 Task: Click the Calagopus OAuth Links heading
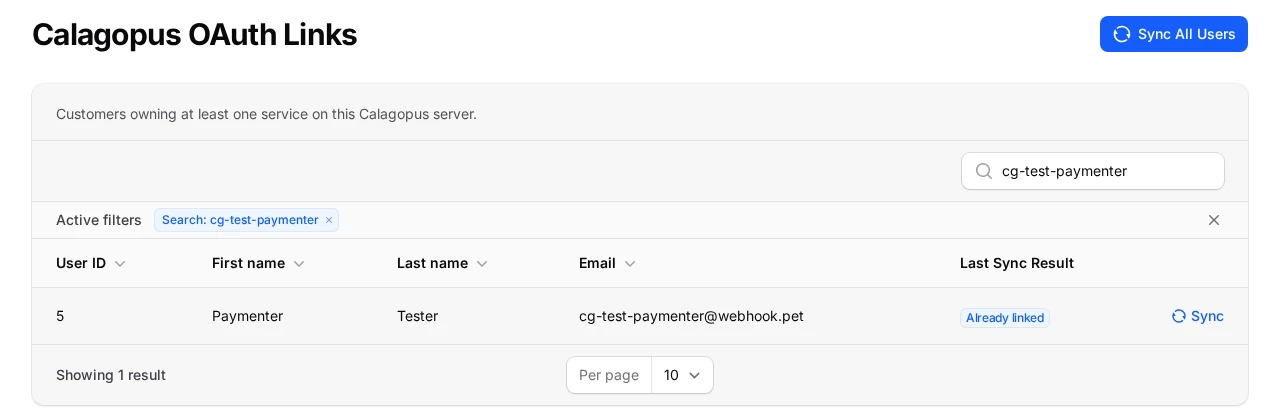194,34
